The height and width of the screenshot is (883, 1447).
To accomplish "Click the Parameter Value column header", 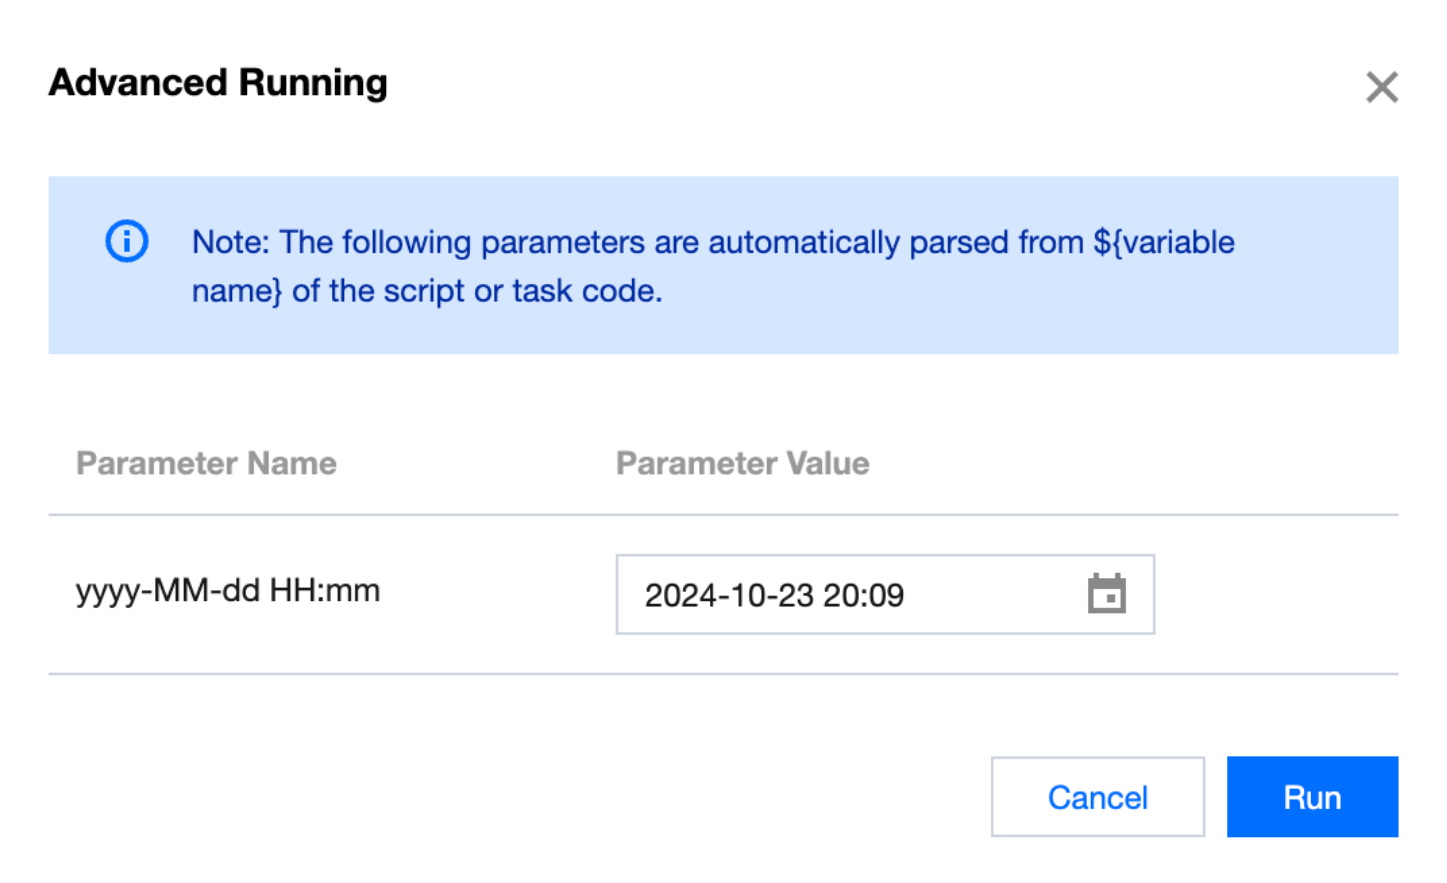I will [x=742, y=463].
